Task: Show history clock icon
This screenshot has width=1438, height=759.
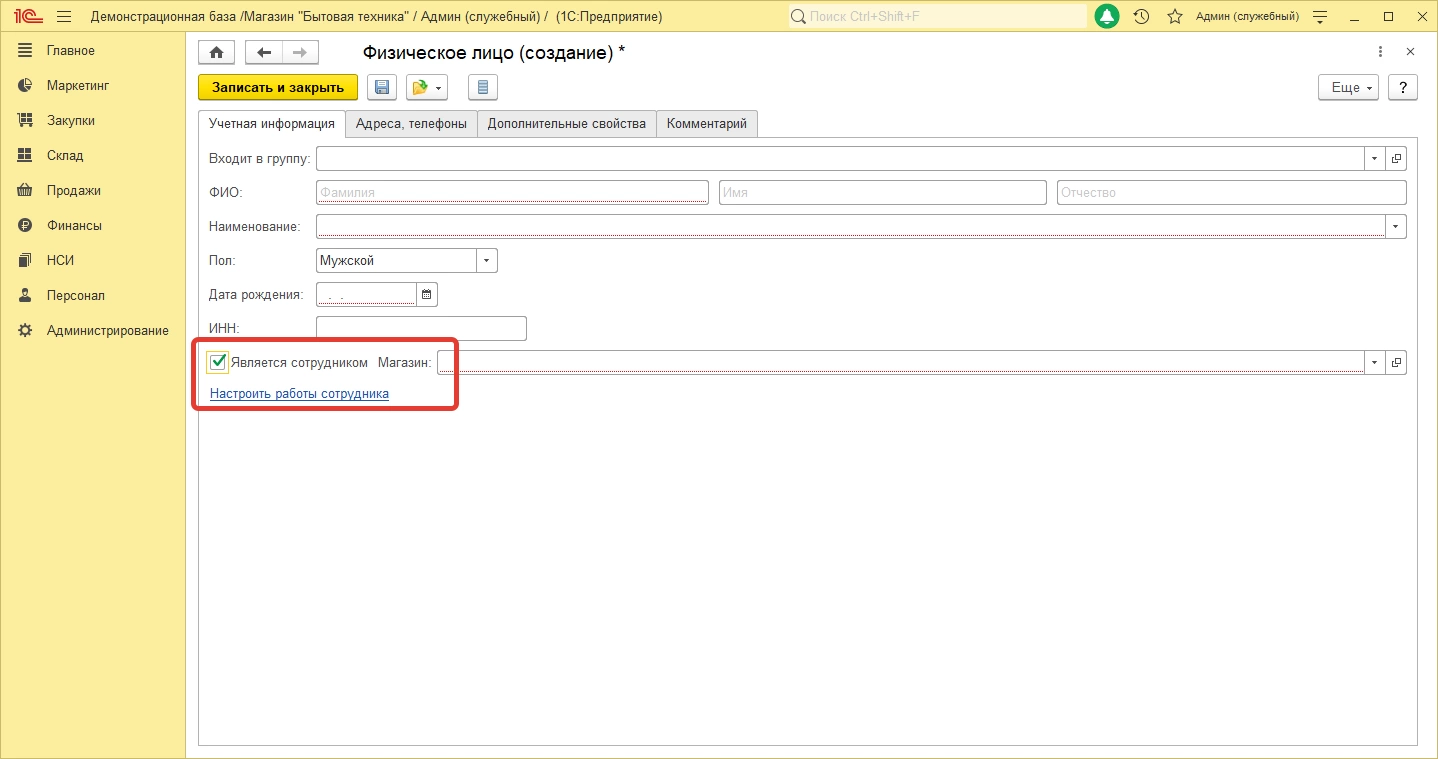Action: pyautogui.click(x=1141, y=17)
